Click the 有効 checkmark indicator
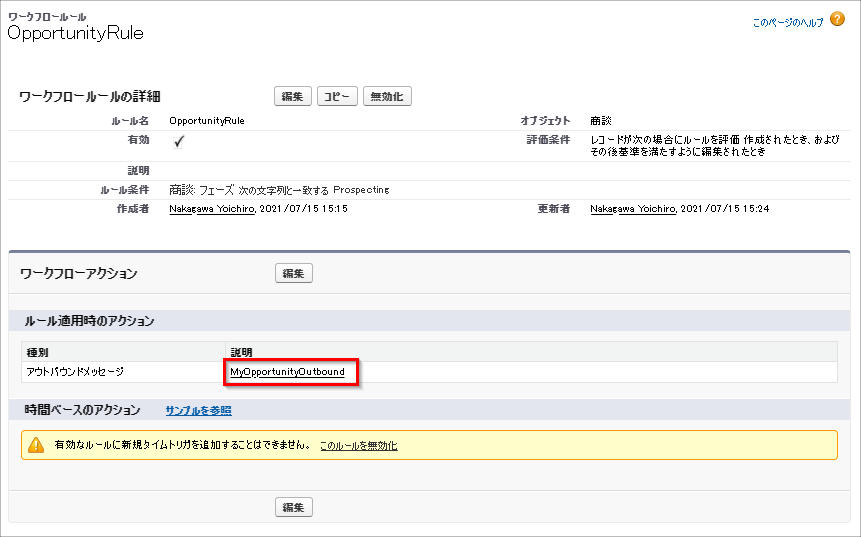Image resolution: width=861 pixels, height=537 pixels. click(x=178, y=142)
